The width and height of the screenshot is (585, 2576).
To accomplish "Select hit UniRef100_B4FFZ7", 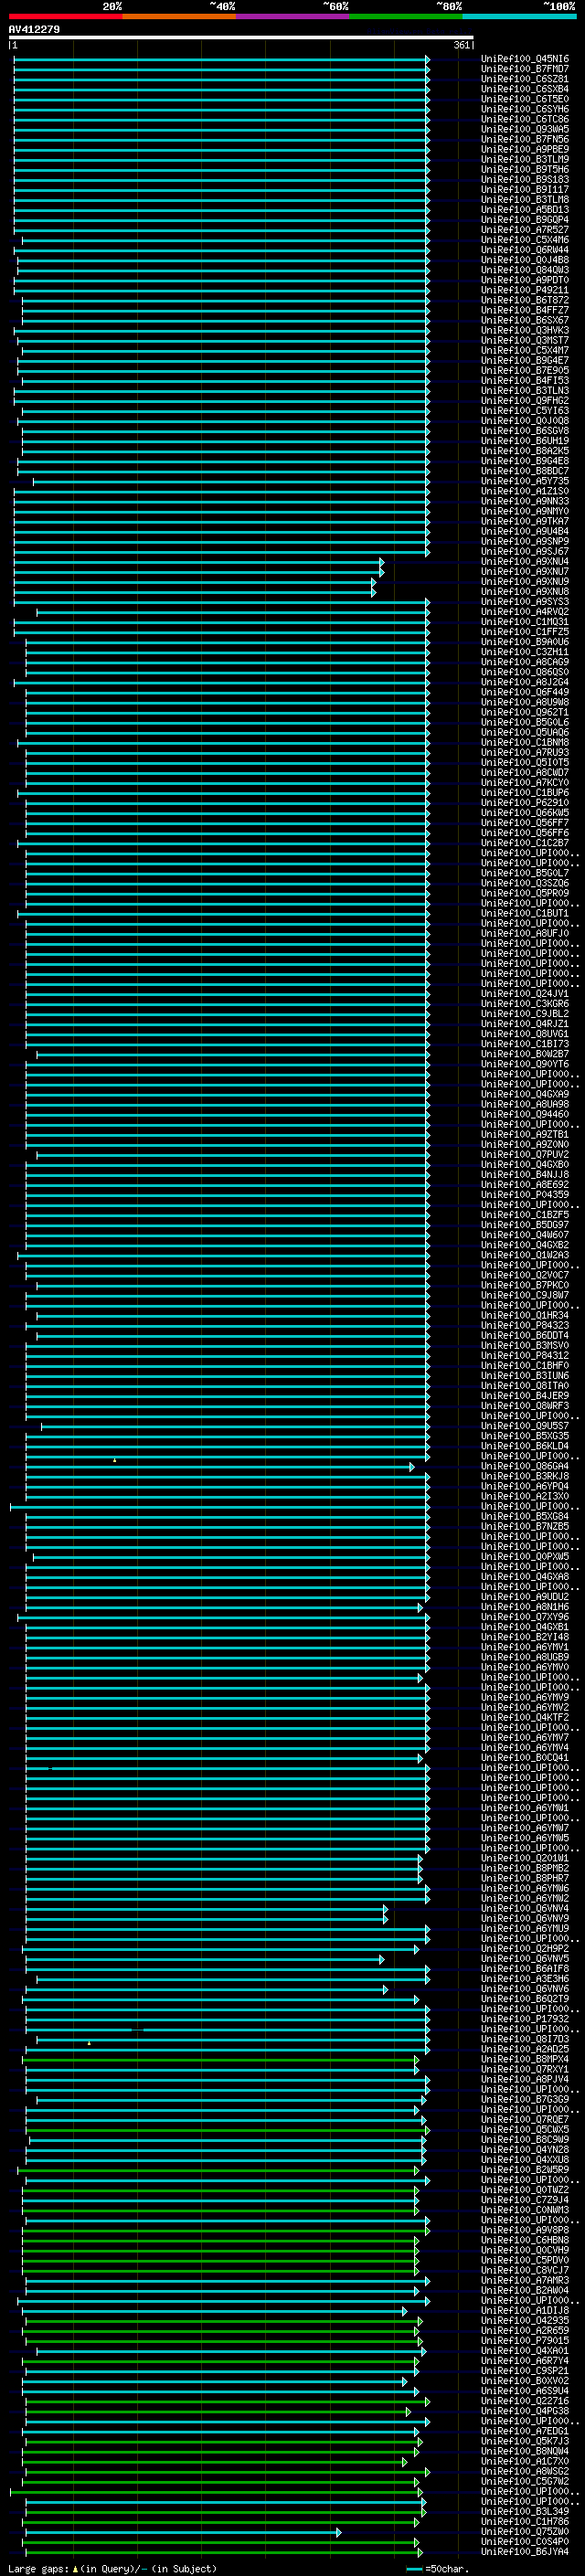I will (x=525, y=310).
